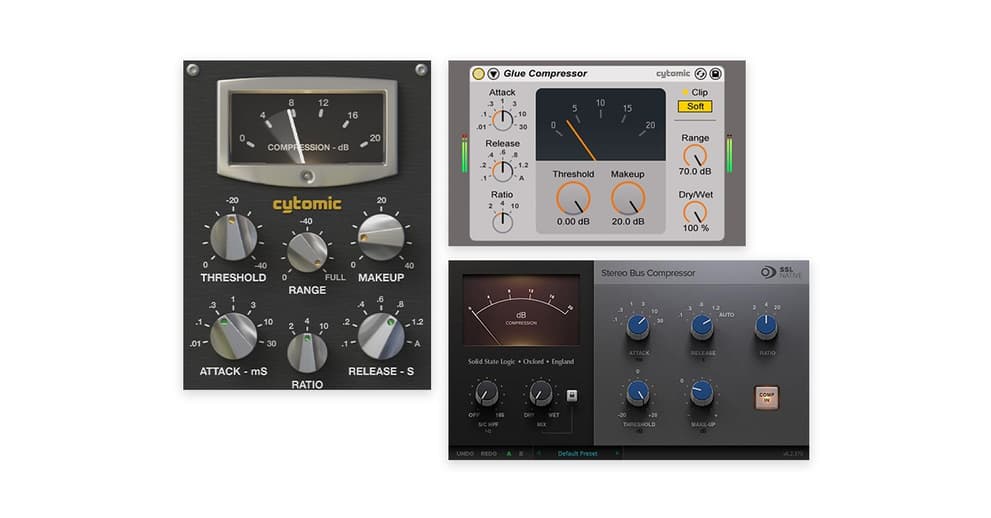Toggle the COMP IN button on SSL compressor

pyautogui.click(x=767, y=397)
